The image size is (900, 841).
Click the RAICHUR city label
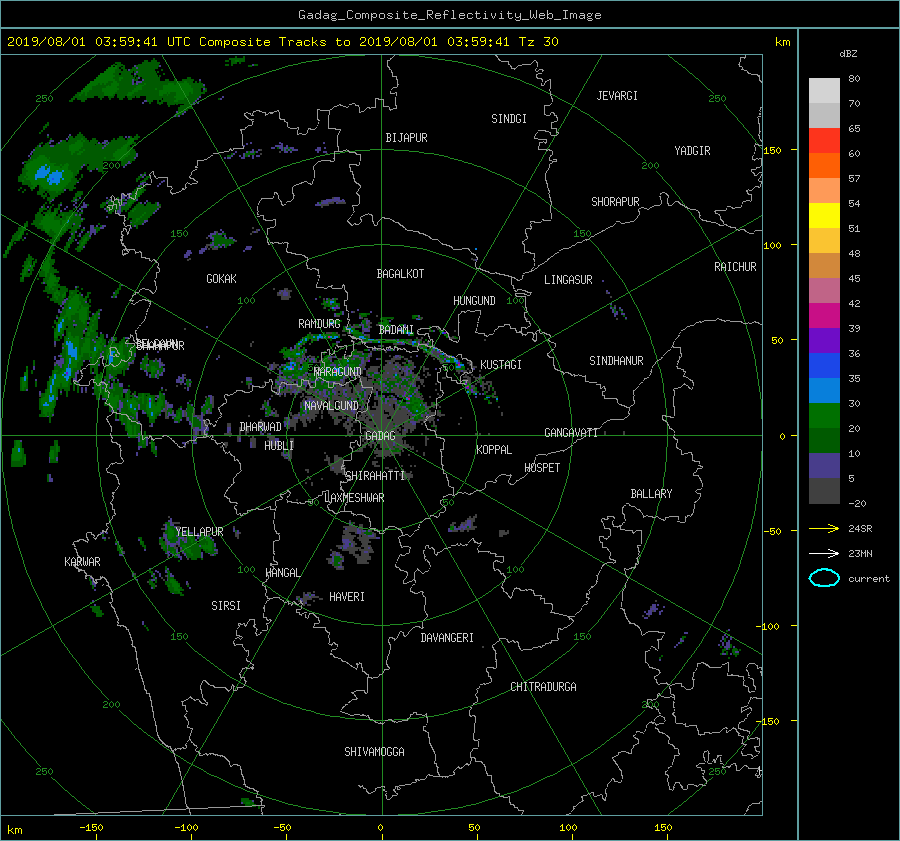[x=735, y=267]
